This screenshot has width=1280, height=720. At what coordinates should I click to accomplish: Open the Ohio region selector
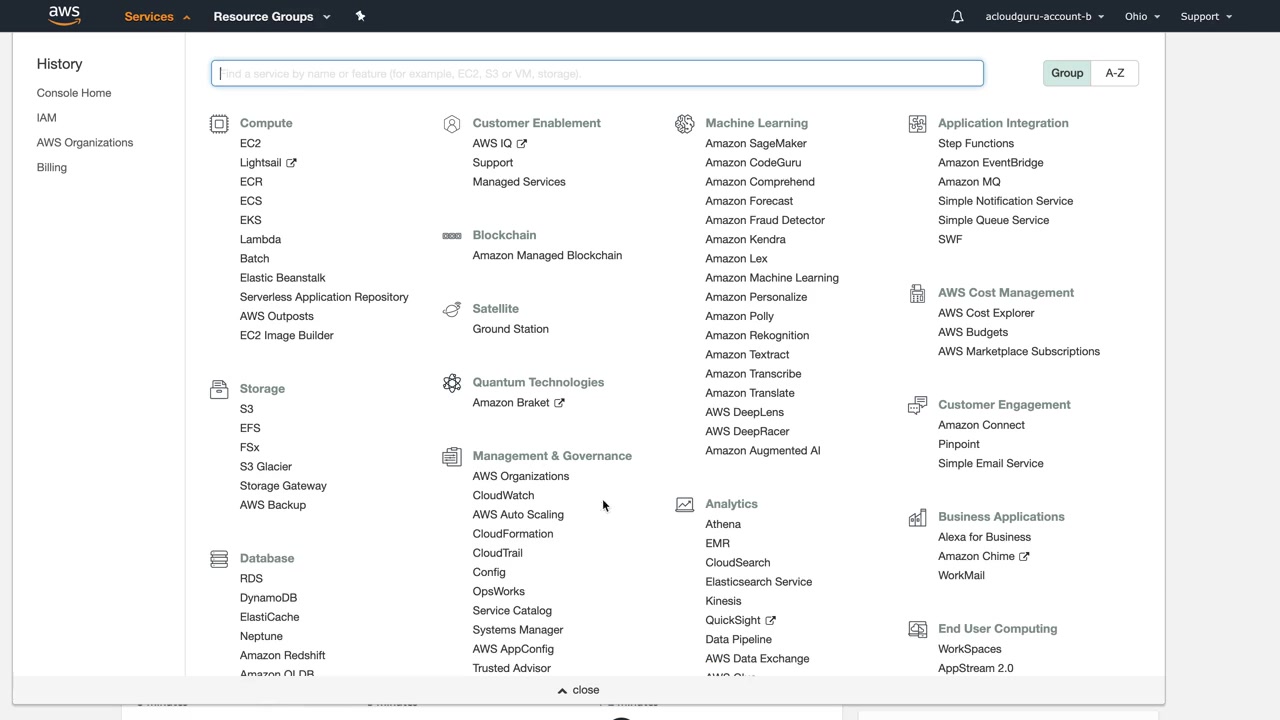tap(1142, 17)
